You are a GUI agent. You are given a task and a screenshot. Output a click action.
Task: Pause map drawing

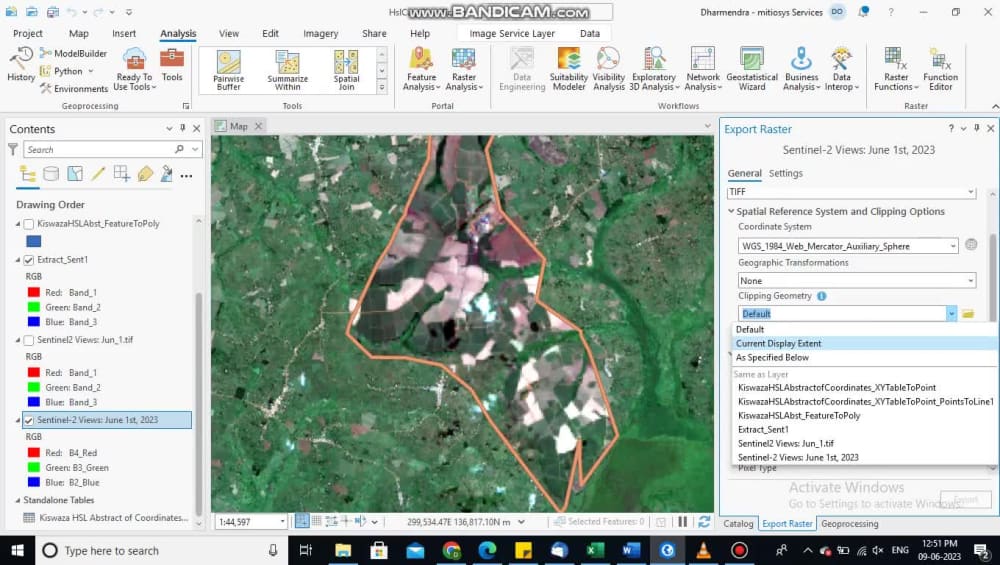tap(682, 522)
